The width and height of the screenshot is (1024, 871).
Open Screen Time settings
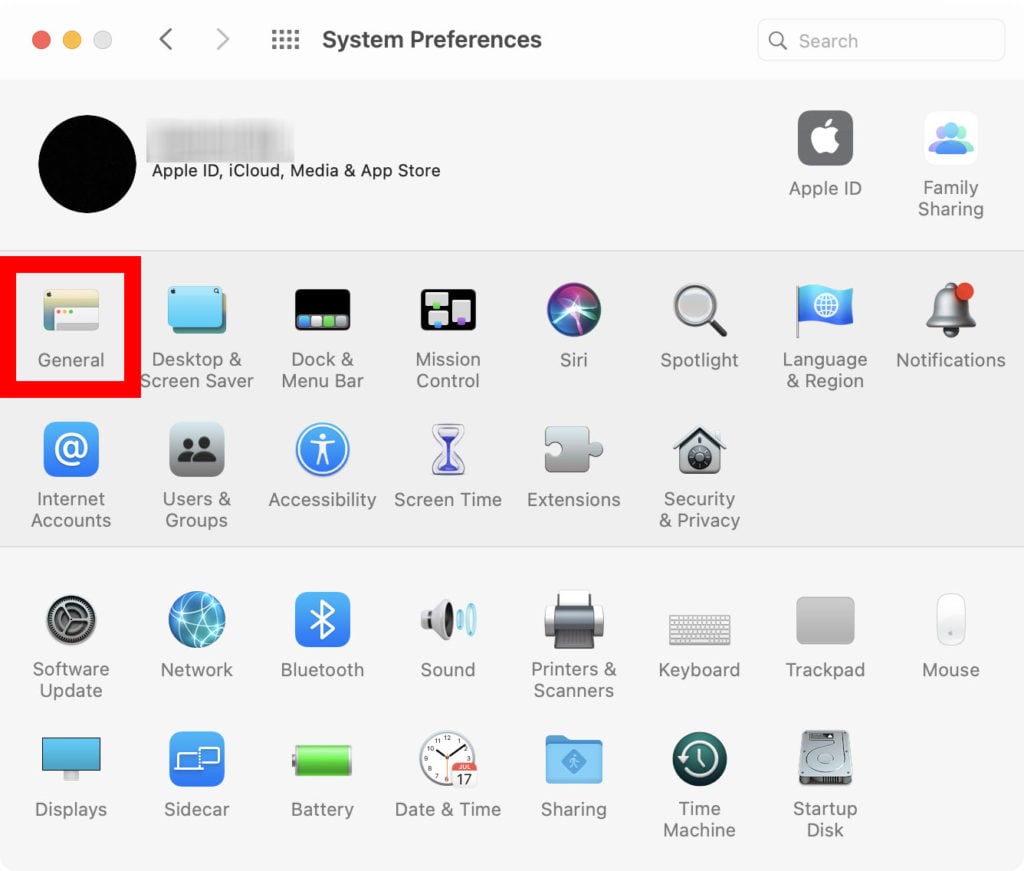click(447, 450)
